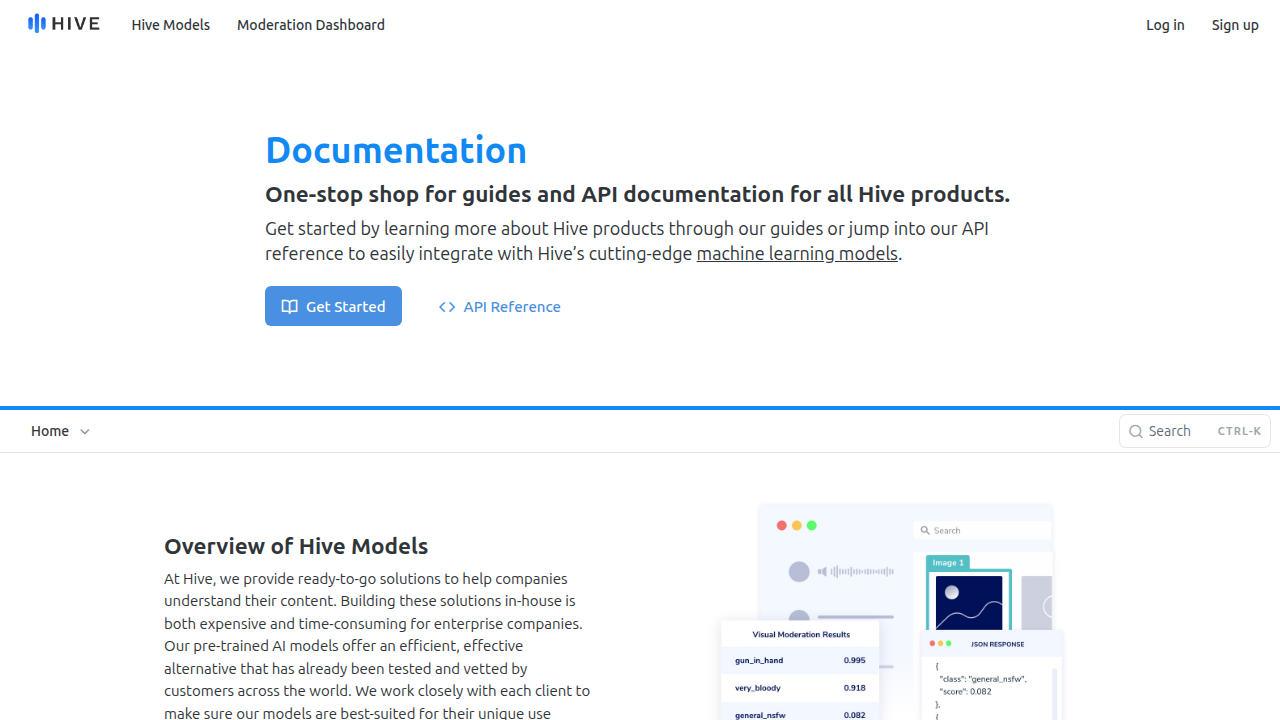Click the Overview of Hive Models heading
Screen dimensions: 1280x720
click(296, 546)
